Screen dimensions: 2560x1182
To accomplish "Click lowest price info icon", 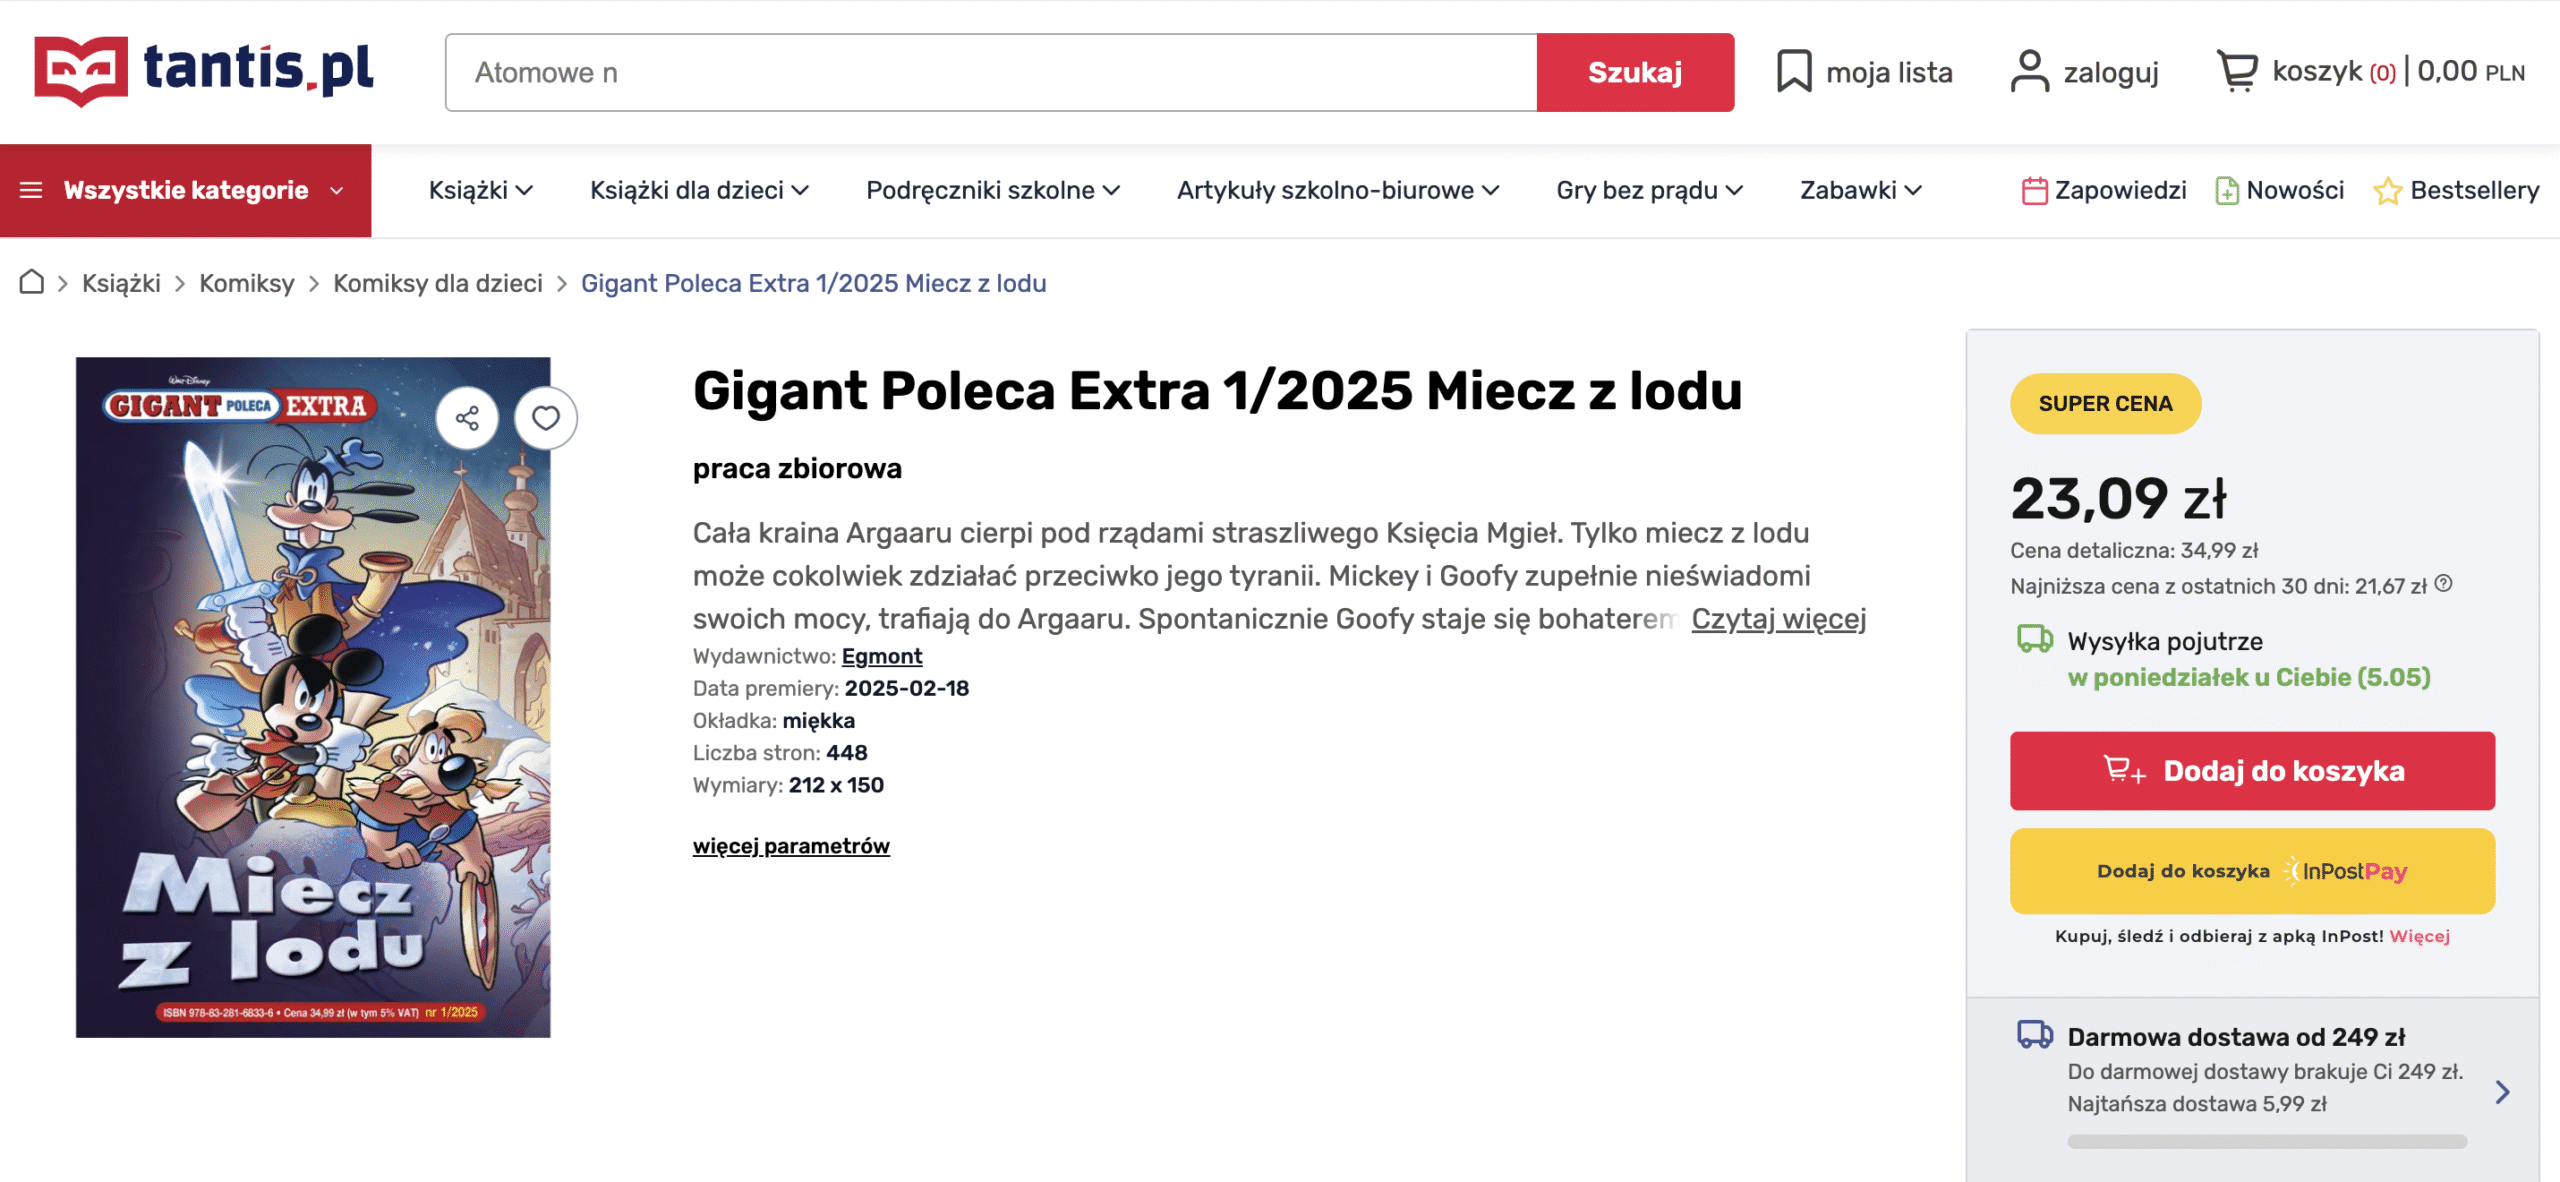I will [2444, 584].
